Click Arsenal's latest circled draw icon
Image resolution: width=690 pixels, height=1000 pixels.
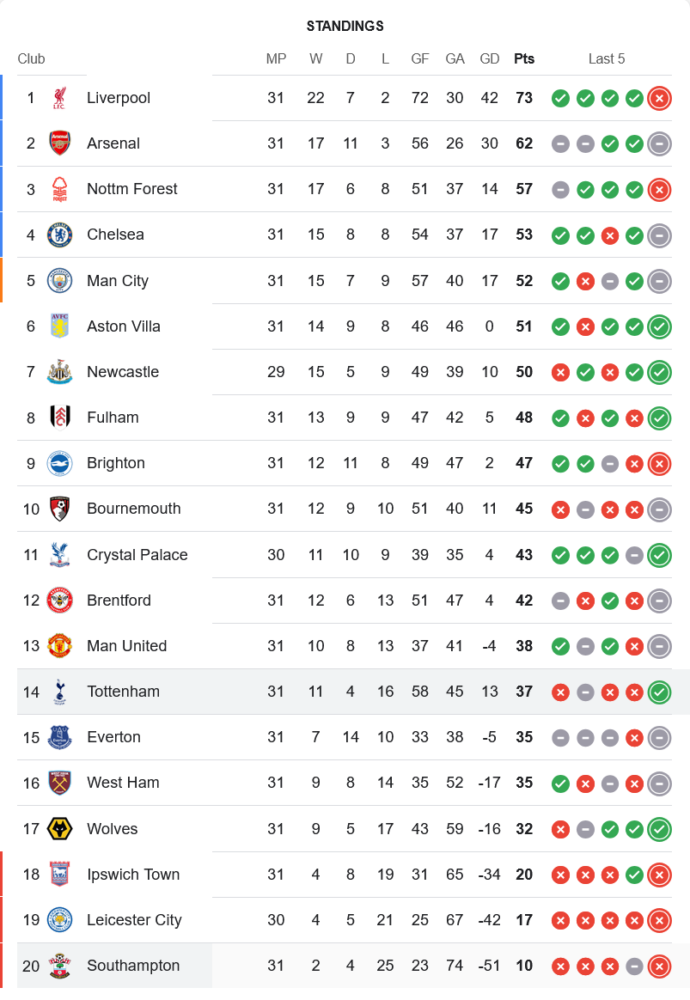(x=659, y=144)
